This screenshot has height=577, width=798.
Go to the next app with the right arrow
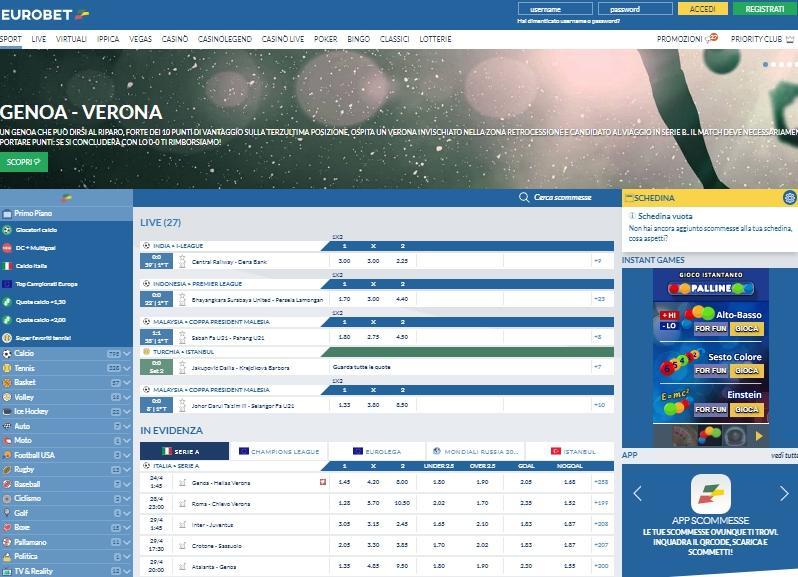pos(784,493)
